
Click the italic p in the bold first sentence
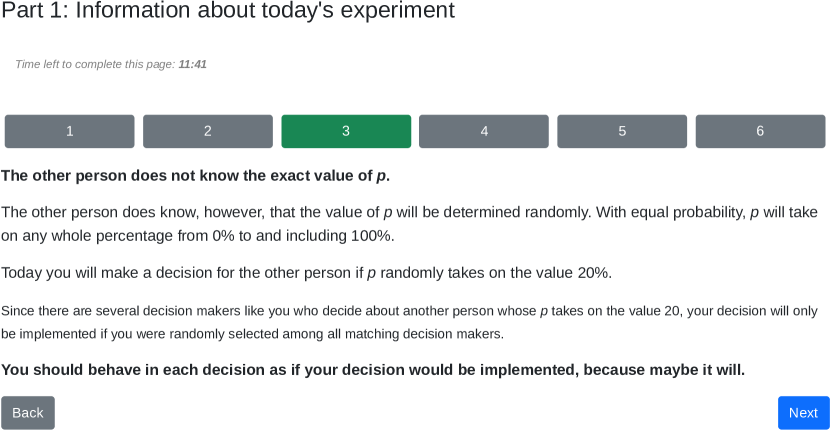pyautogui.click(x=381, y=176)
